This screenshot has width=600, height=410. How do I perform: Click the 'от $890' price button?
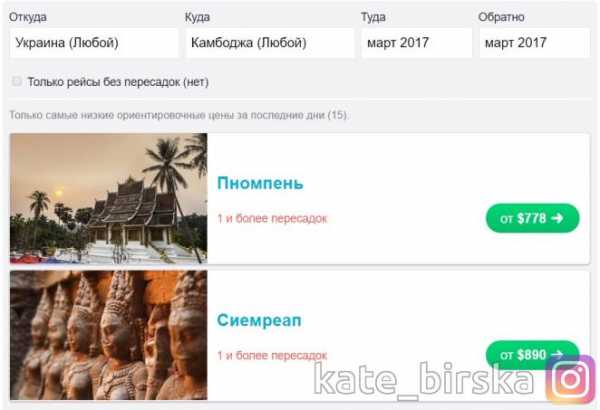533,354
